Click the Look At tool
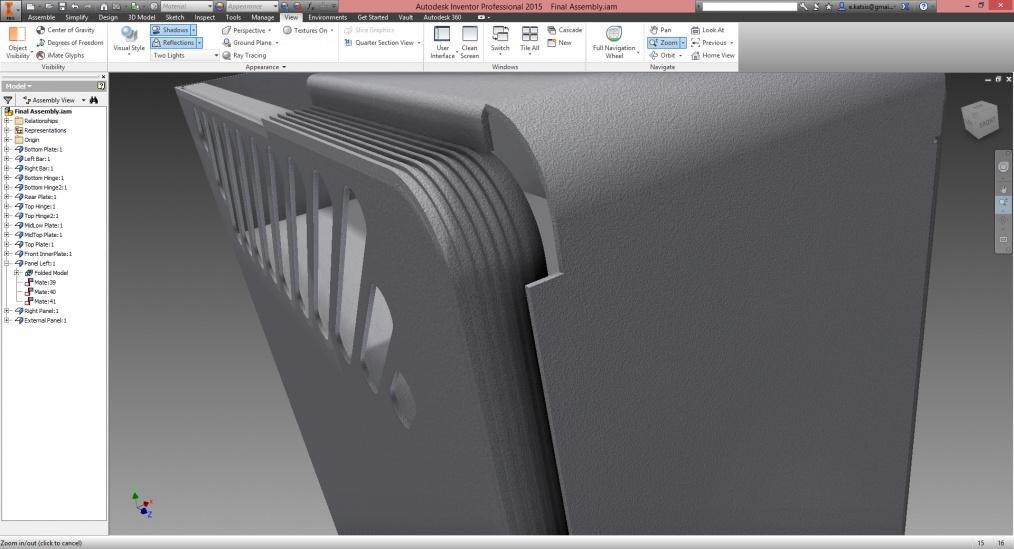The height and width of the screenshot is (549, 1014). pyautogui.click(x=707, y=30)
